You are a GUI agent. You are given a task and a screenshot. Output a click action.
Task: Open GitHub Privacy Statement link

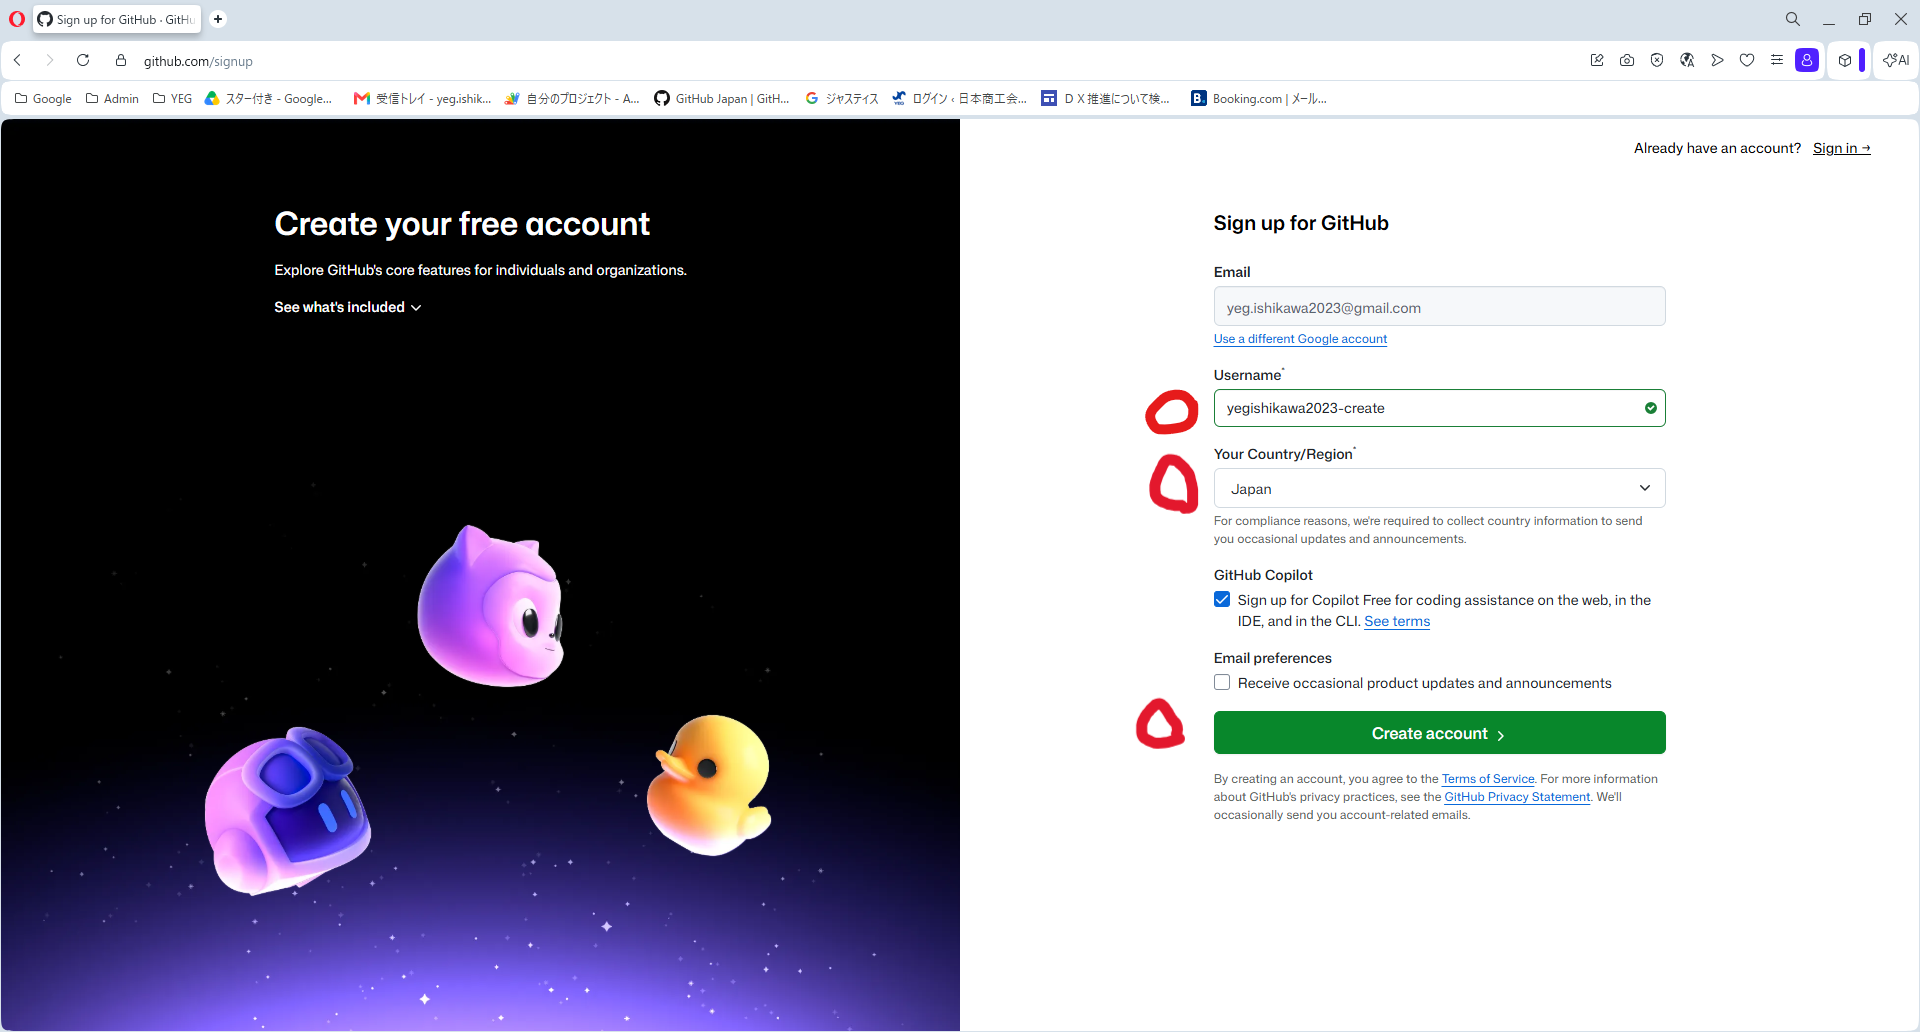coord(1517,797)
